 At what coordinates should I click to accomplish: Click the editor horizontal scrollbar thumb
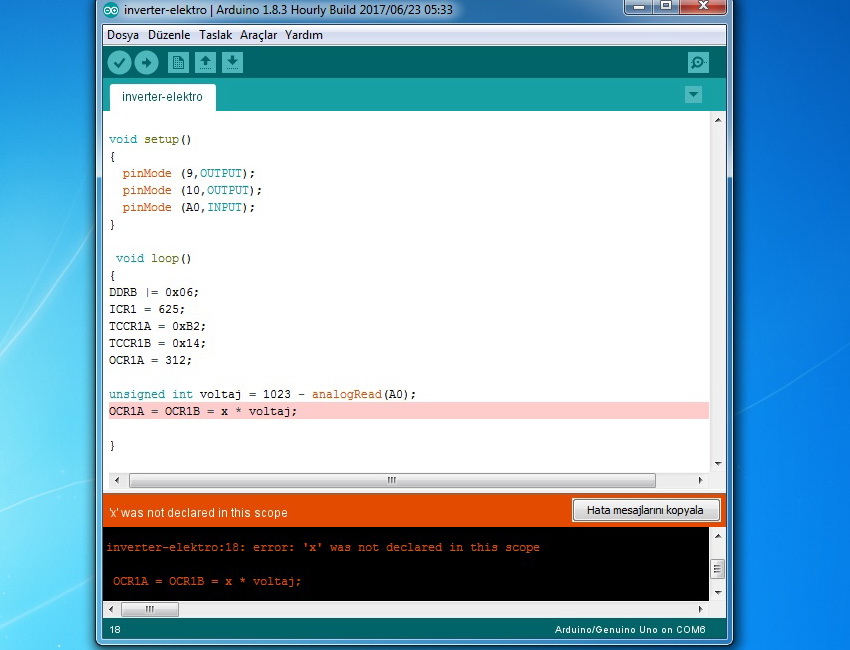(392, 480)
